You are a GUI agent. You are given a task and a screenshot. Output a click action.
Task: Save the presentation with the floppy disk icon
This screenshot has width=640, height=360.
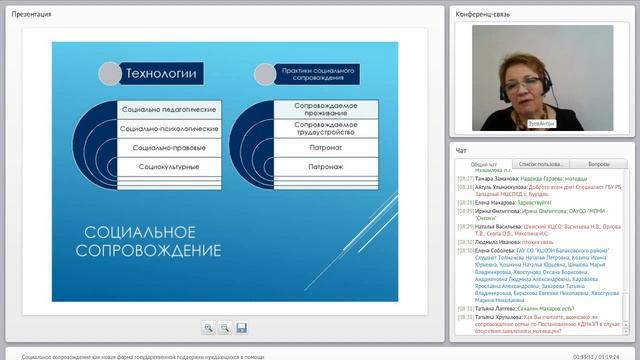click(241, 328)
